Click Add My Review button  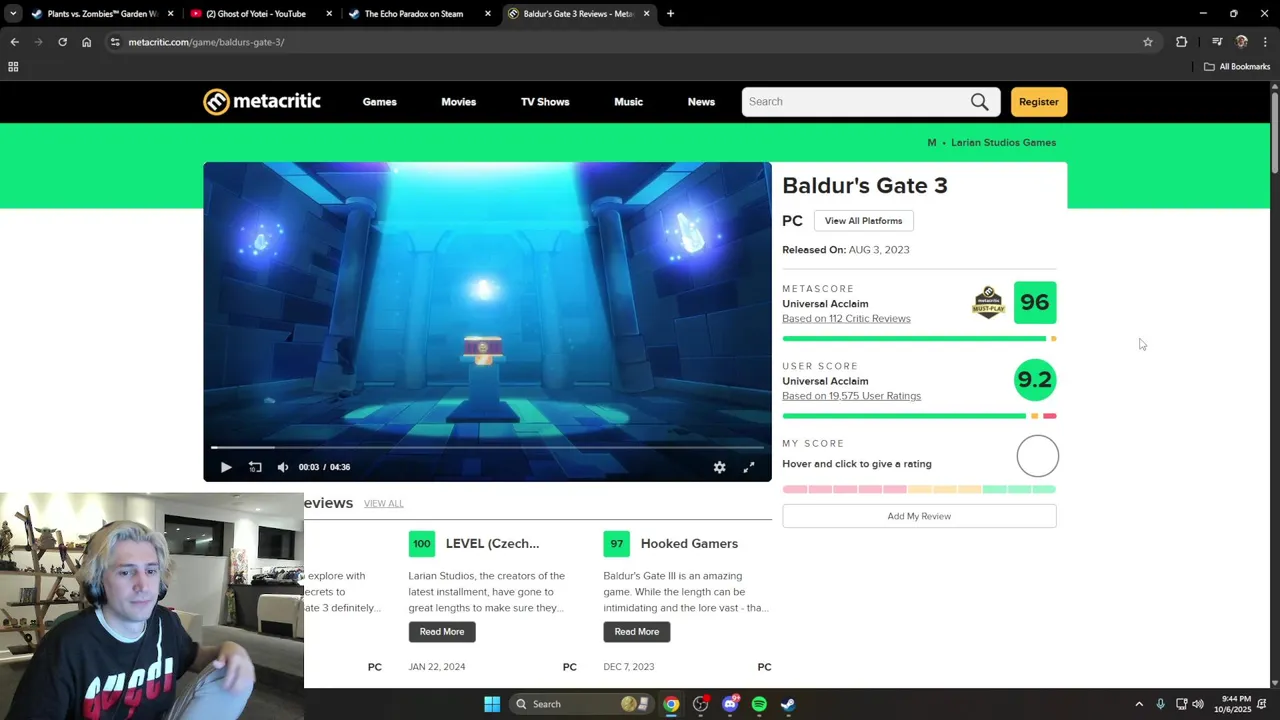tap(919, 516)
